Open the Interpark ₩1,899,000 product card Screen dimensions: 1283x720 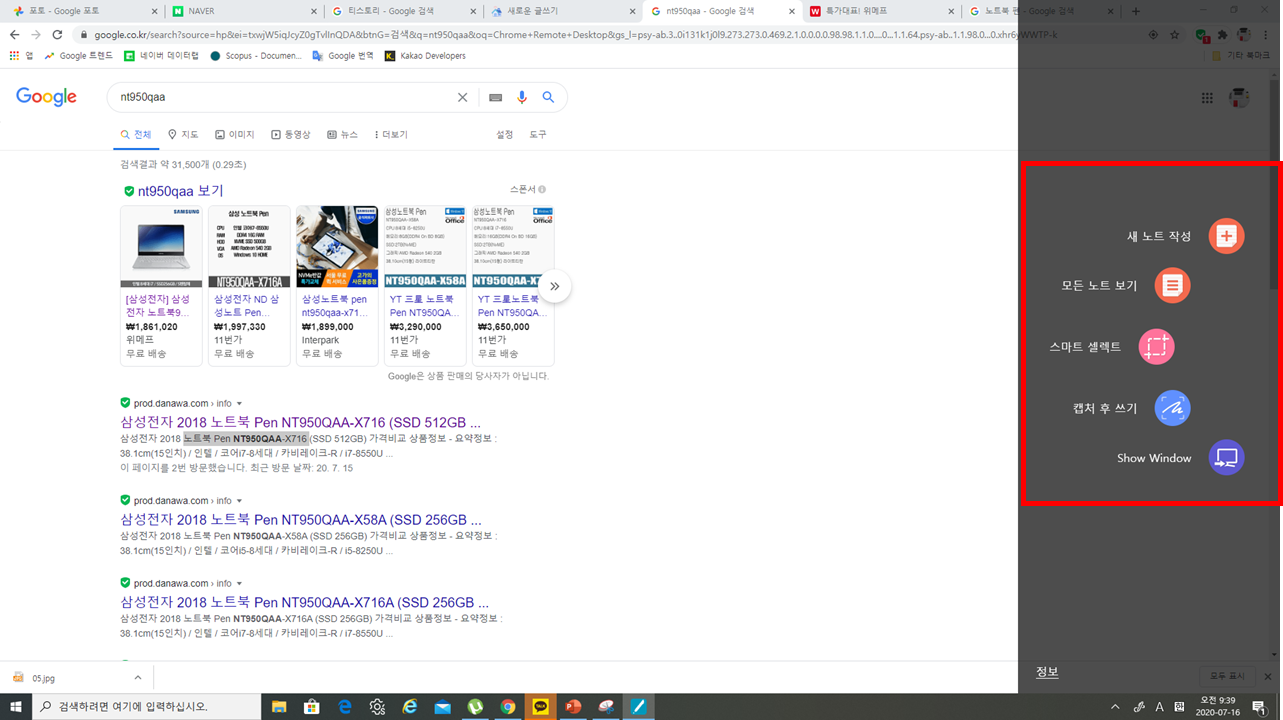[337, 285]
